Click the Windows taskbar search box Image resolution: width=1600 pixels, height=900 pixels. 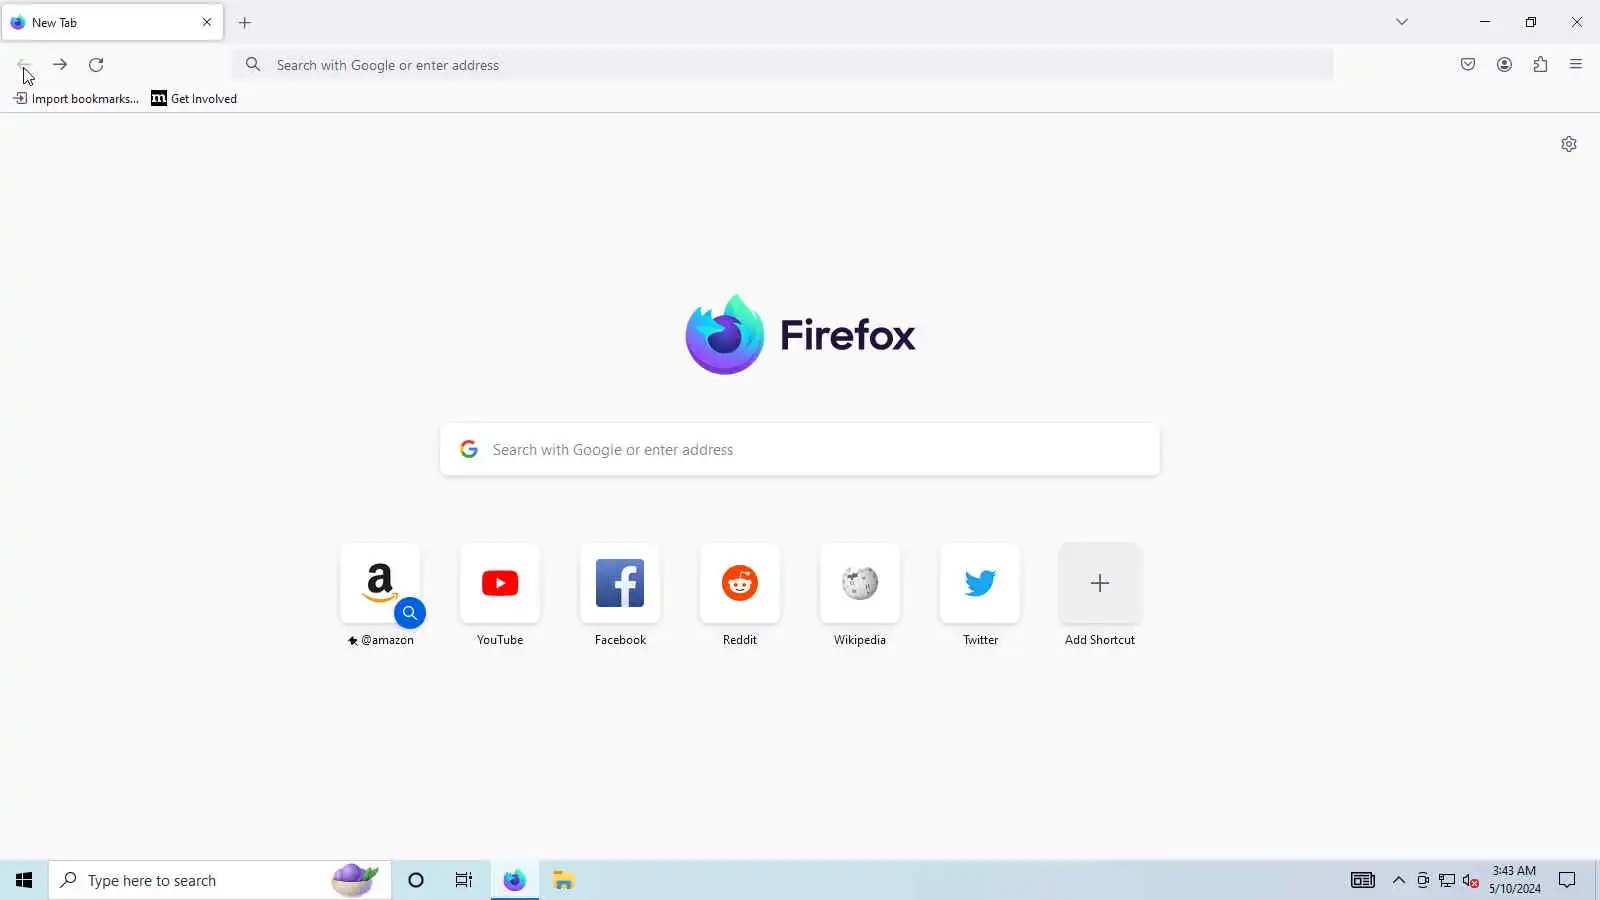click(x=220, y=880)
